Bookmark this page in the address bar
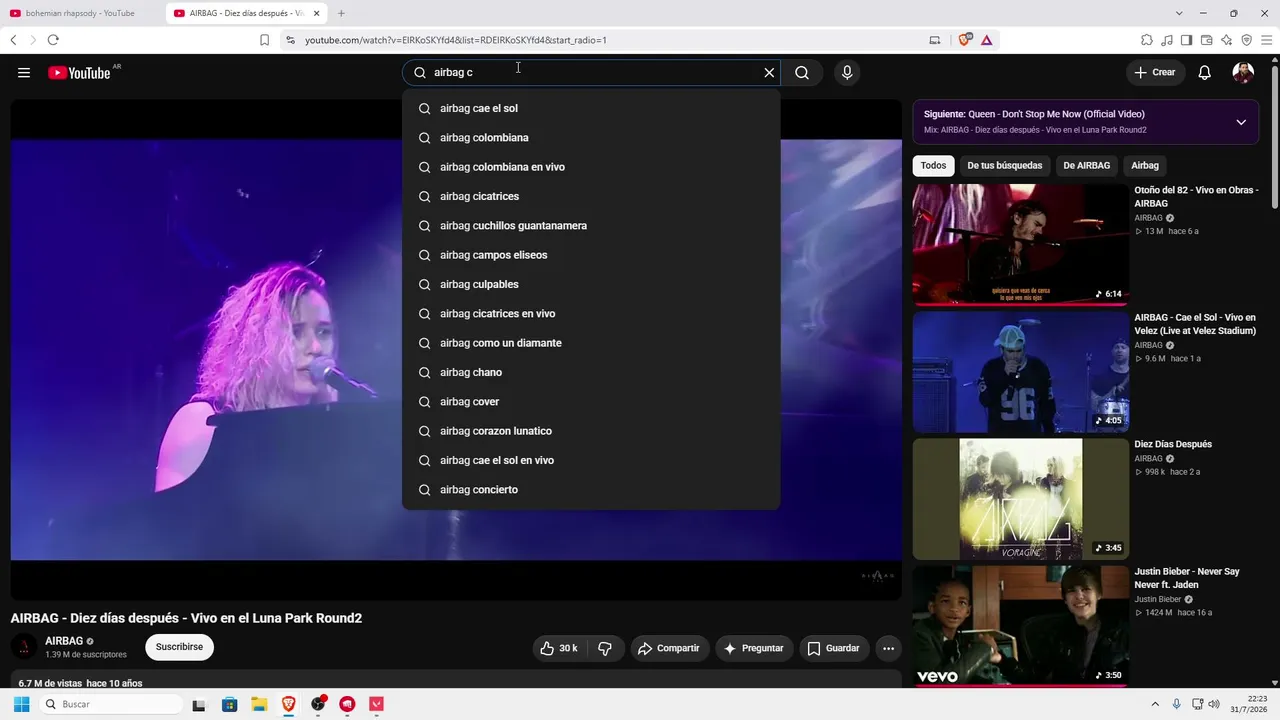Image resolution: width=1280 pixels, height=720 pixels. point(264,40)
